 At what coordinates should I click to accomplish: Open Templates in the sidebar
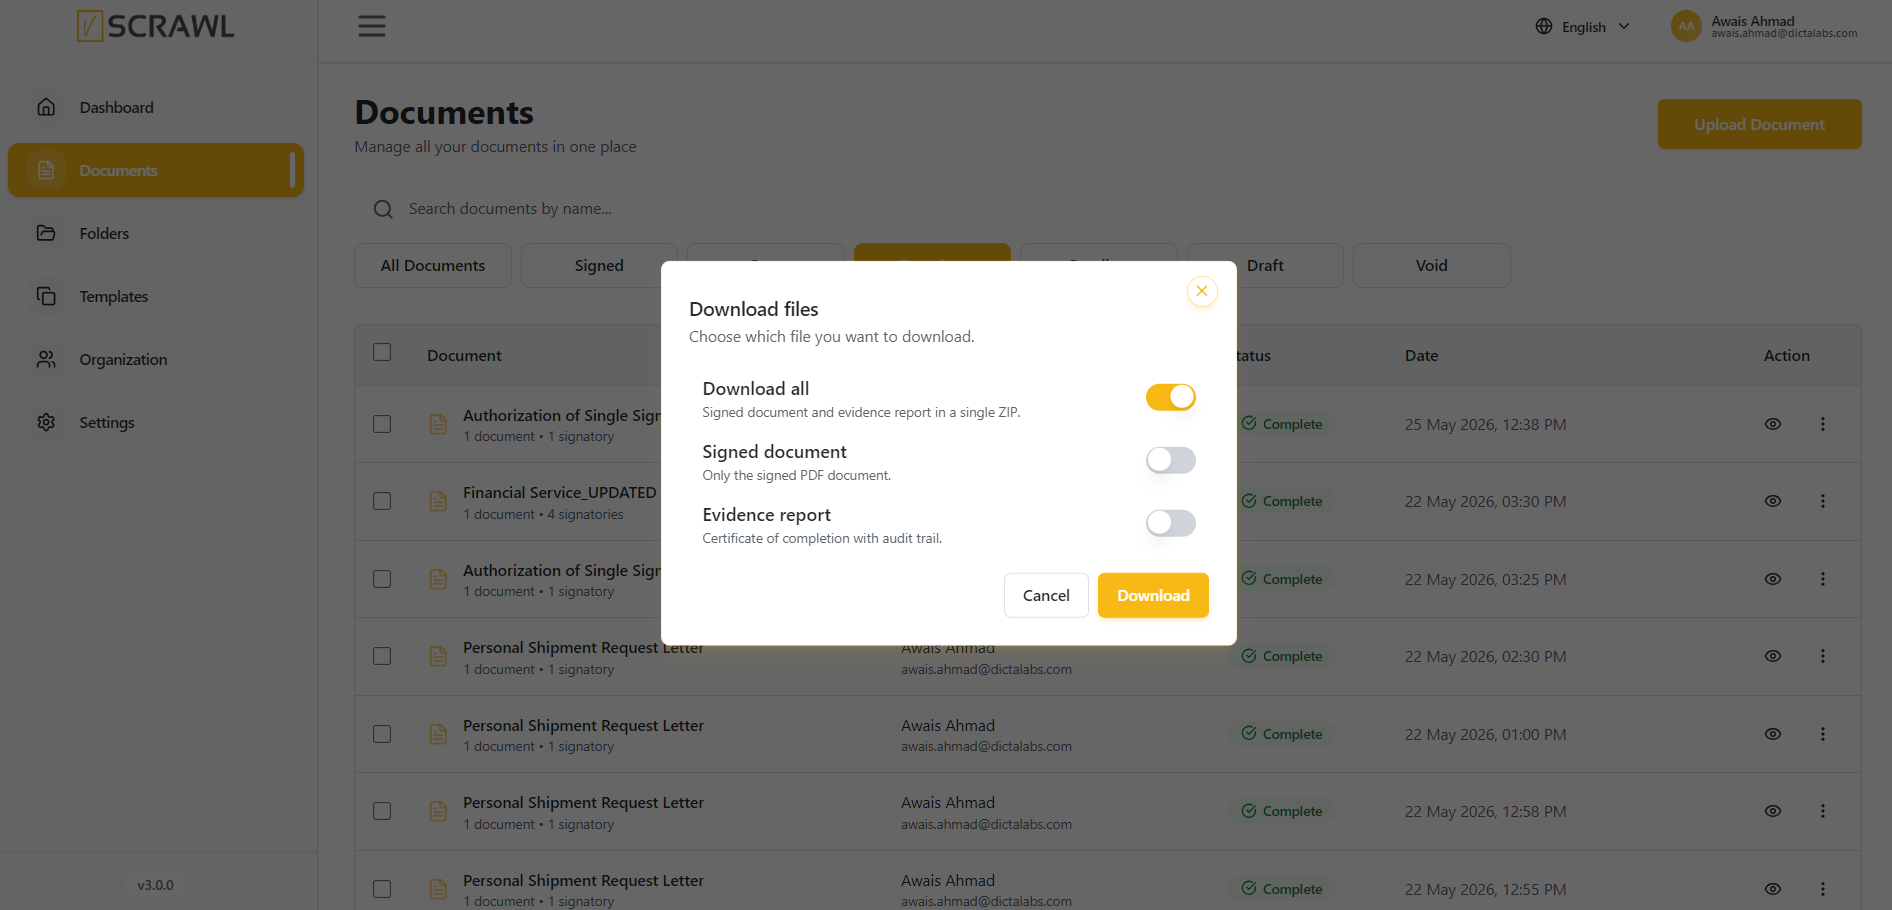(155, 296)
